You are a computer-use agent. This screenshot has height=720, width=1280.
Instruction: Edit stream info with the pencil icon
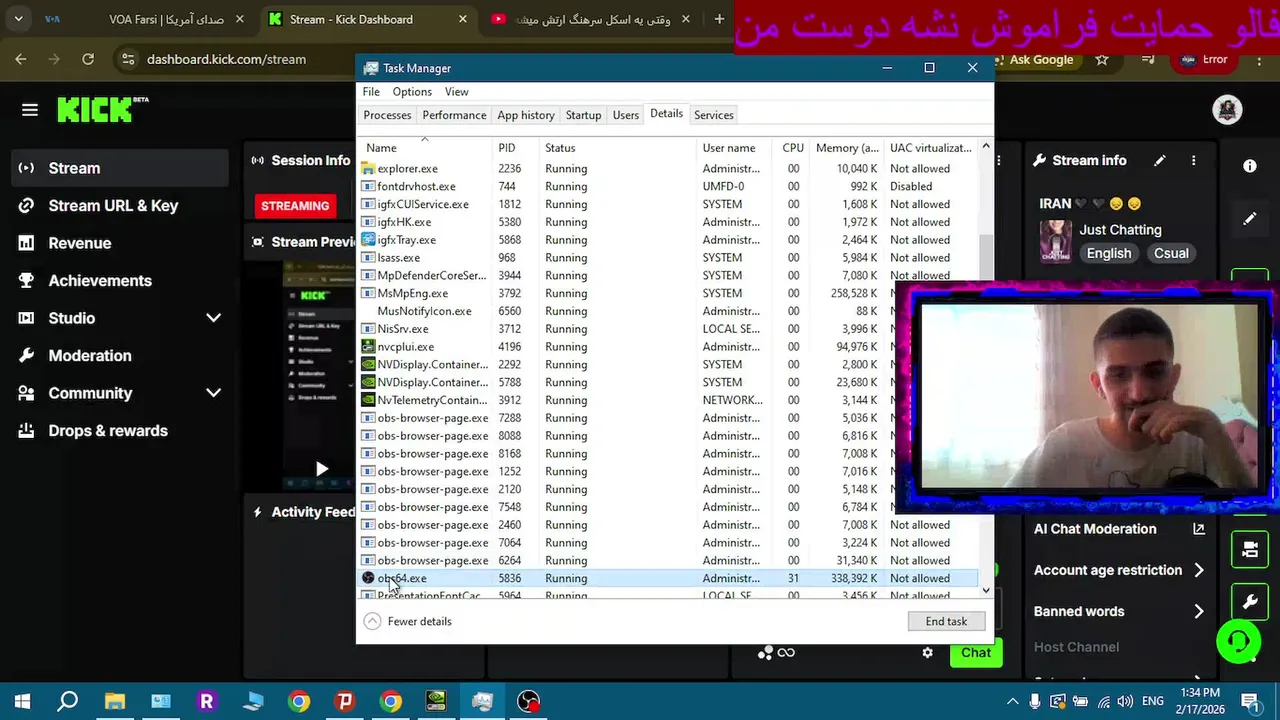[x=1160, y=160]
